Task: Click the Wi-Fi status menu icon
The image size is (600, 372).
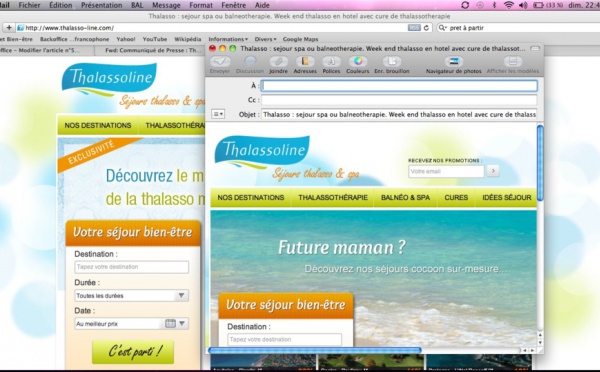Action: pyautogui.click(x=509, y=5)
